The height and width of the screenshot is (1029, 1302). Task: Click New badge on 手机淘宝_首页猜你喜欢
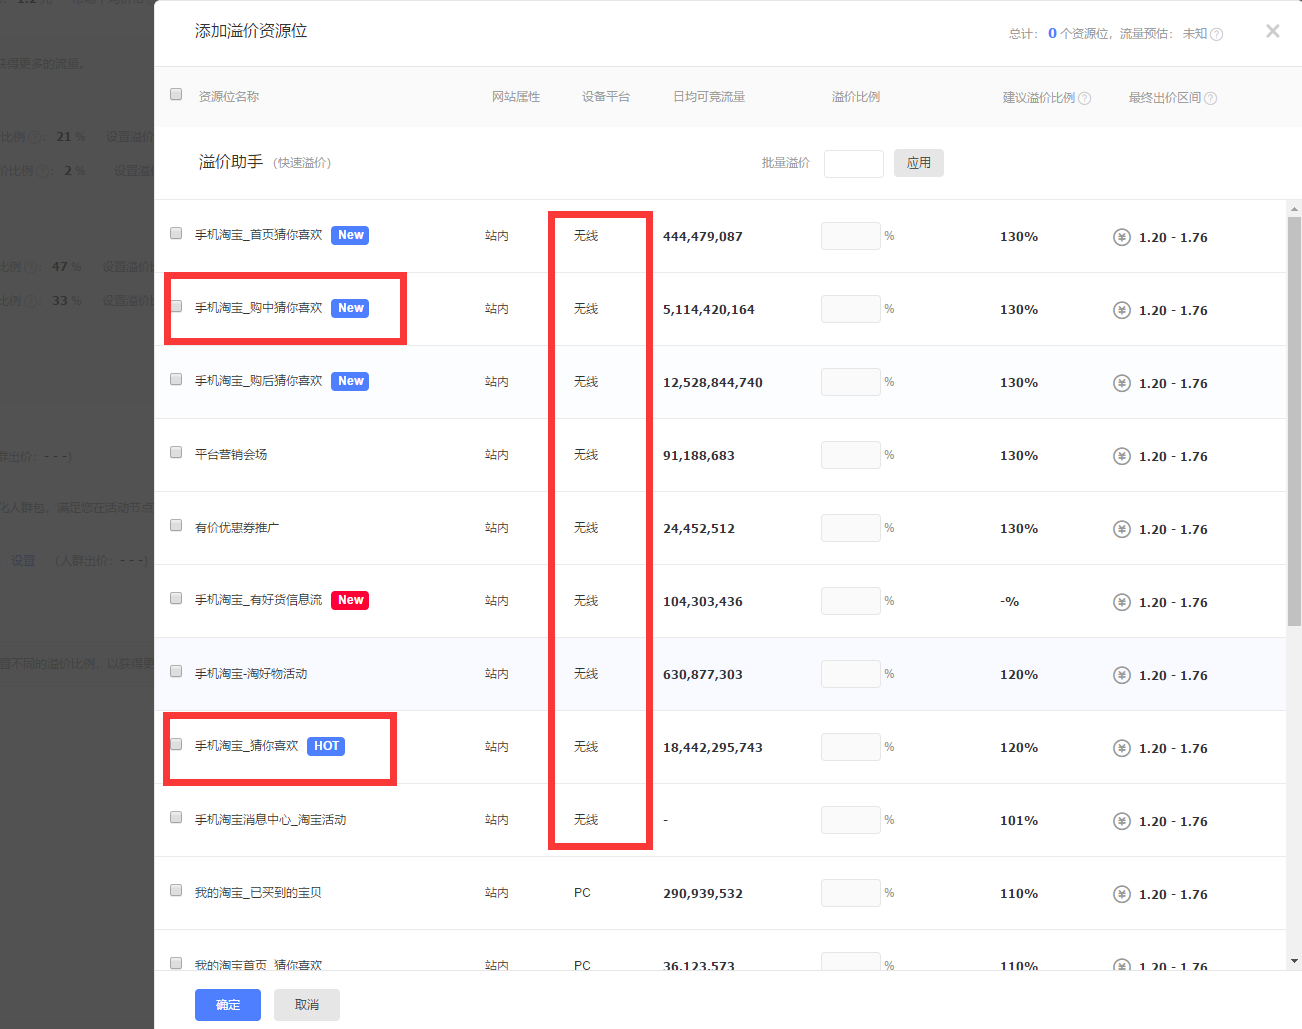tap(350, 235)
